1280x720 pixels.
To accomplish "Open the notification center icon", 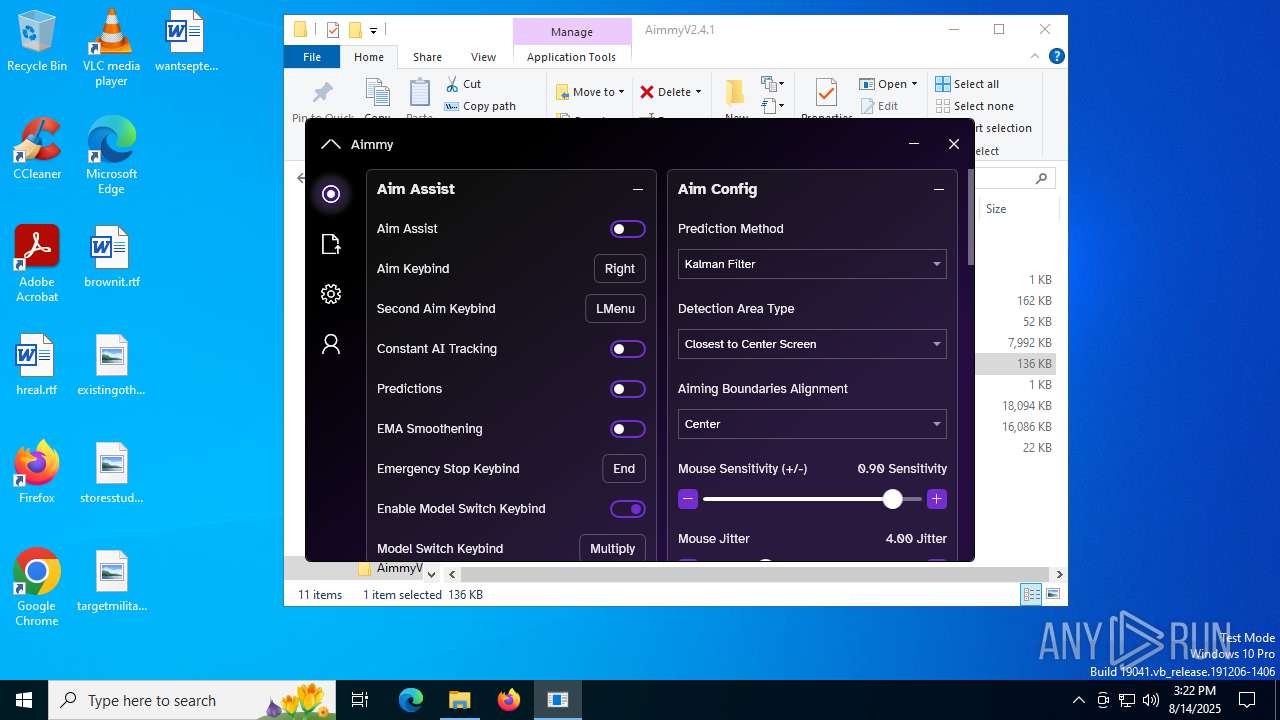I will click(1247, 700).
